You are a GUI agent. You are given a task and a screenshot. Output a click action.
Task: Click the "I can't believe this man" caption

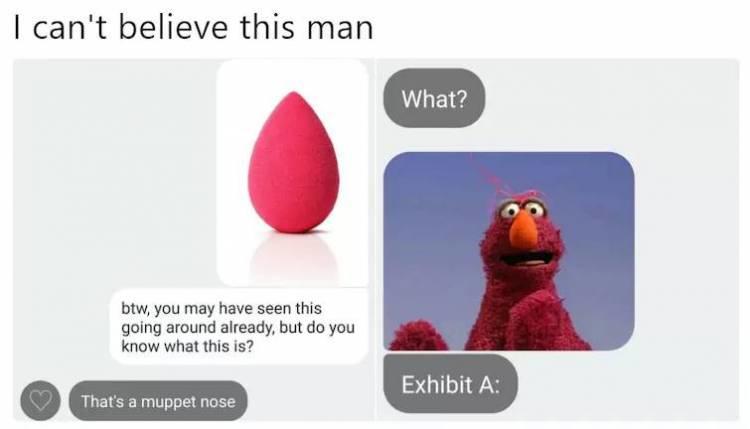click(x=194, y=28)
